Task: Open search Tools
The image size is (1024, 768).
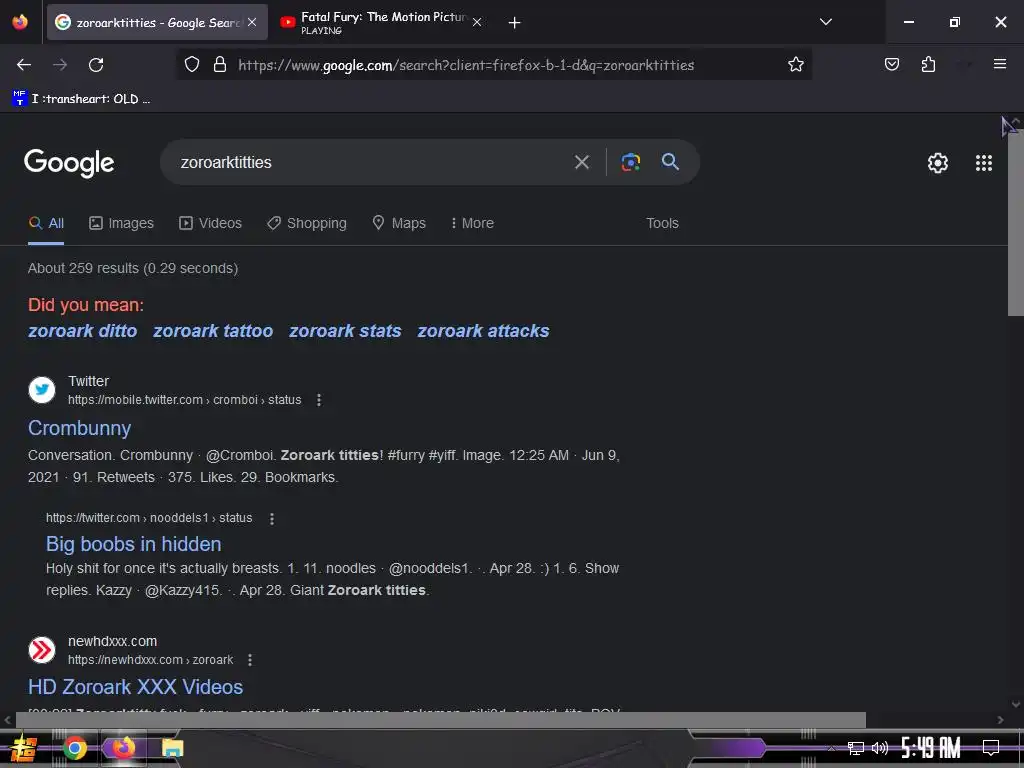Action: point(662,223)
